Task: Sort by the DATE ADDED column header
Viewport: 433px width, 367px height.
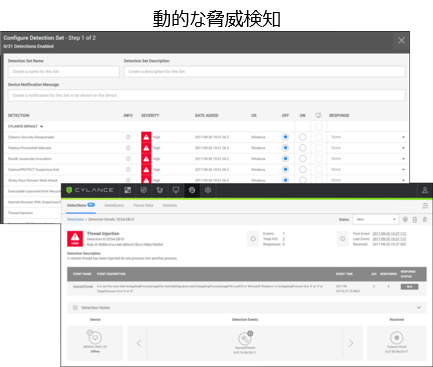Action: (207, 115)
